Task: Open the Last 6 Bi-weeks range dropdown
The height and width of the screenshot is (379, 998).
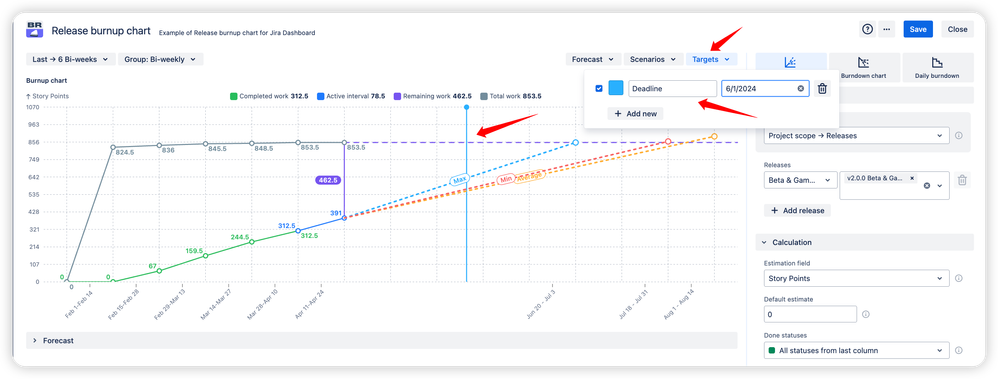Action: click(71, 59)
